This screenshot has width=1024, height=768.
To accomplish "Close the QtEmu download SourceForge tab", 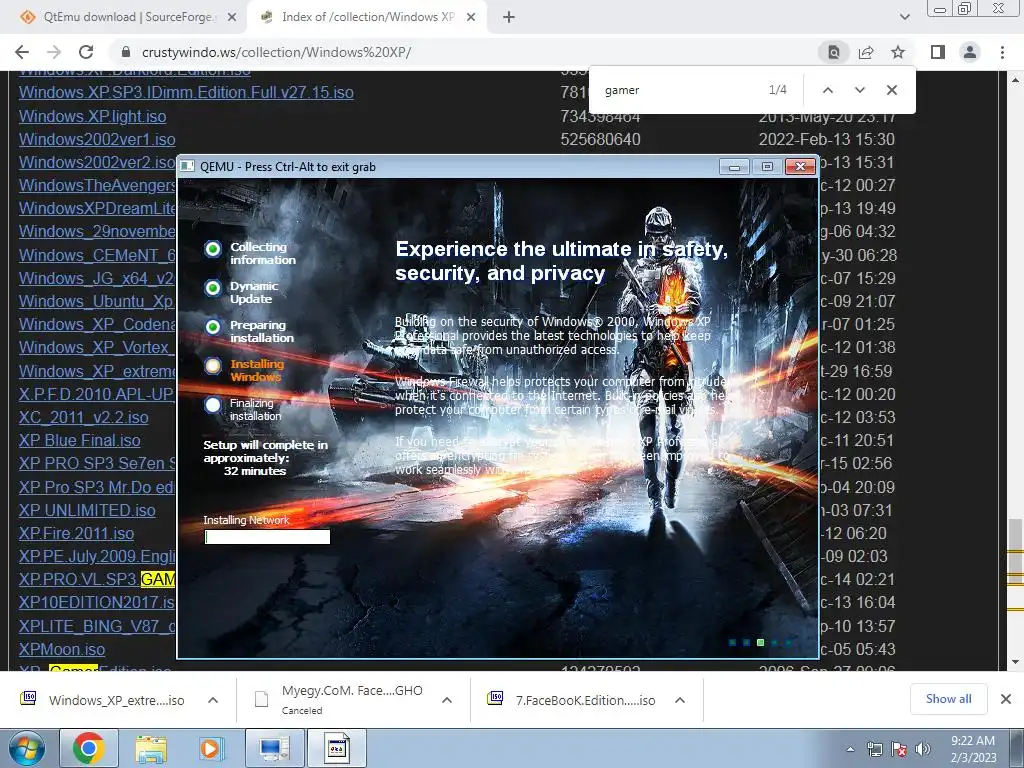I will [x=232, y=17].
